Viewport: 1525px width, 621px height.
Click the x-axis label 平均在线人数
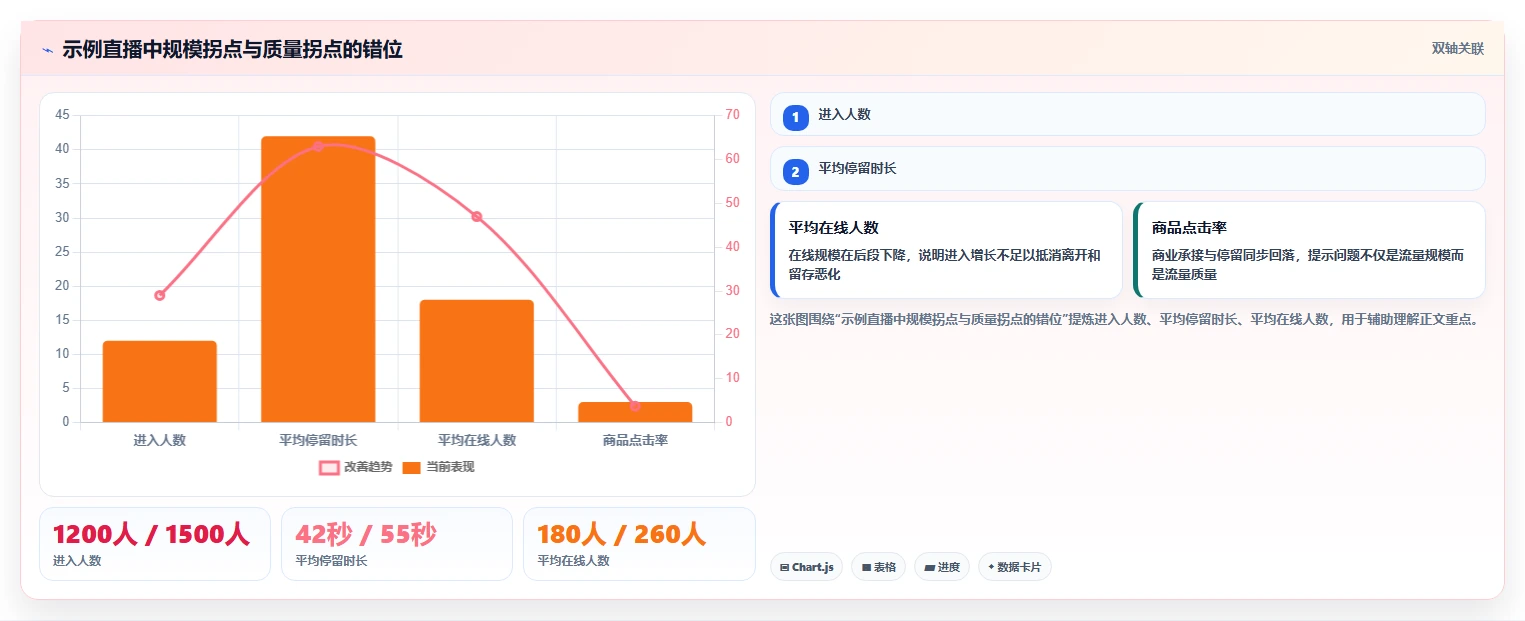click(476, 440)
